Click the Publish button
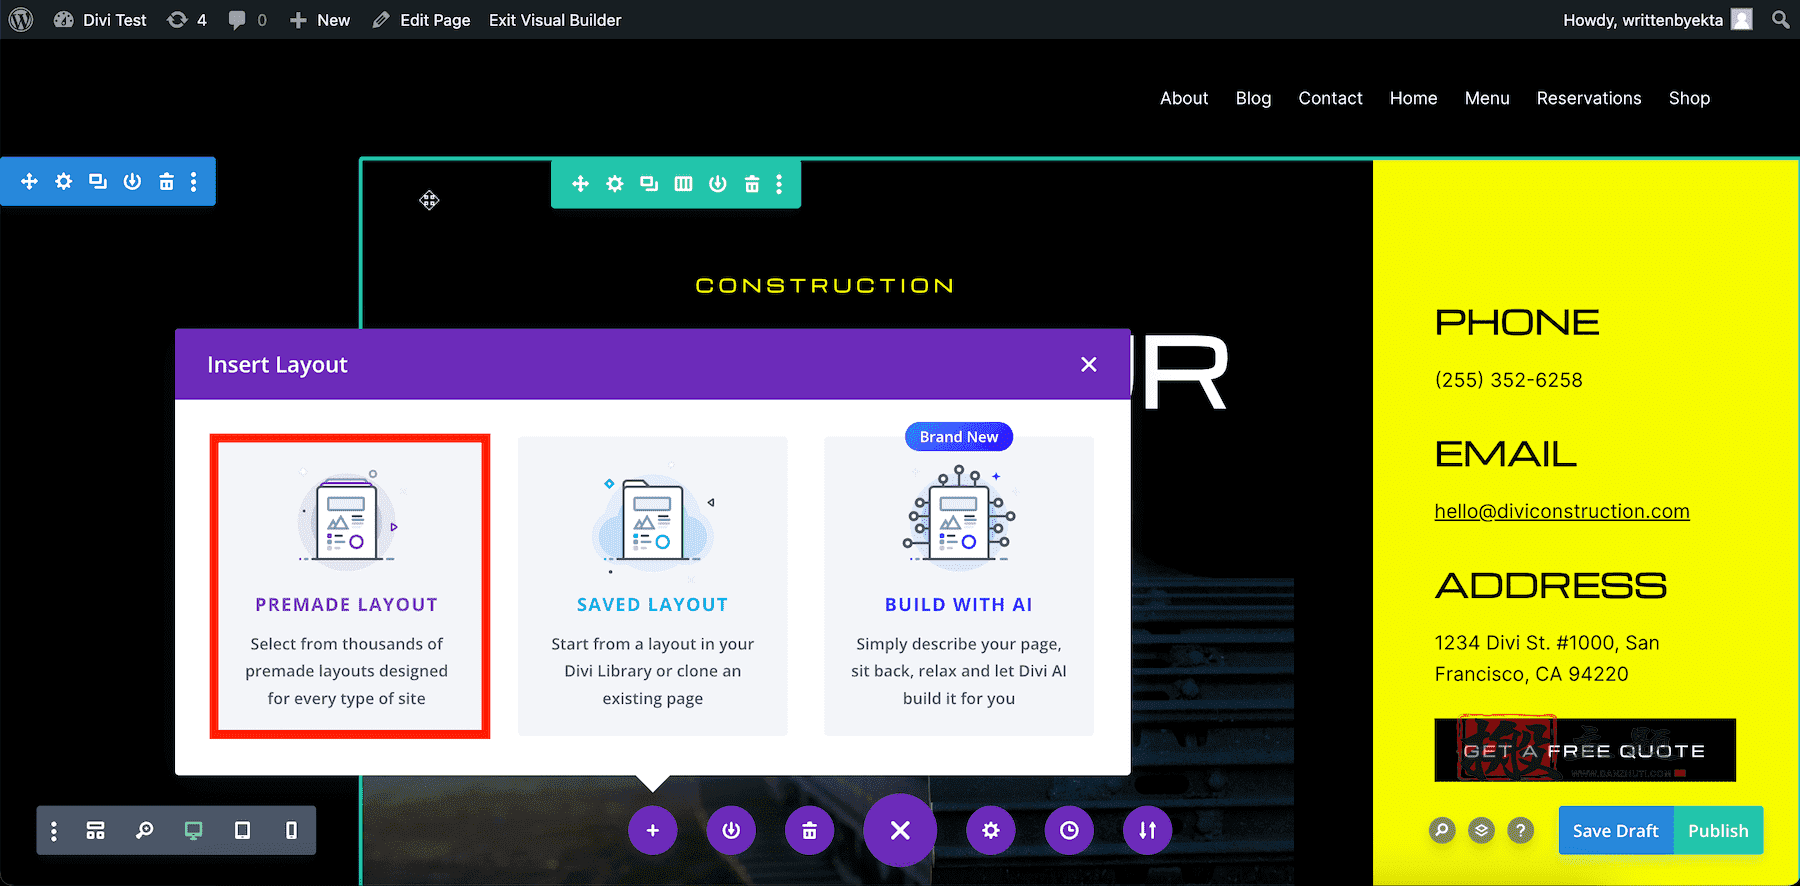The width and height of the screenshot is (1800, 886). pyautogui.click(x=1718, y=831)
